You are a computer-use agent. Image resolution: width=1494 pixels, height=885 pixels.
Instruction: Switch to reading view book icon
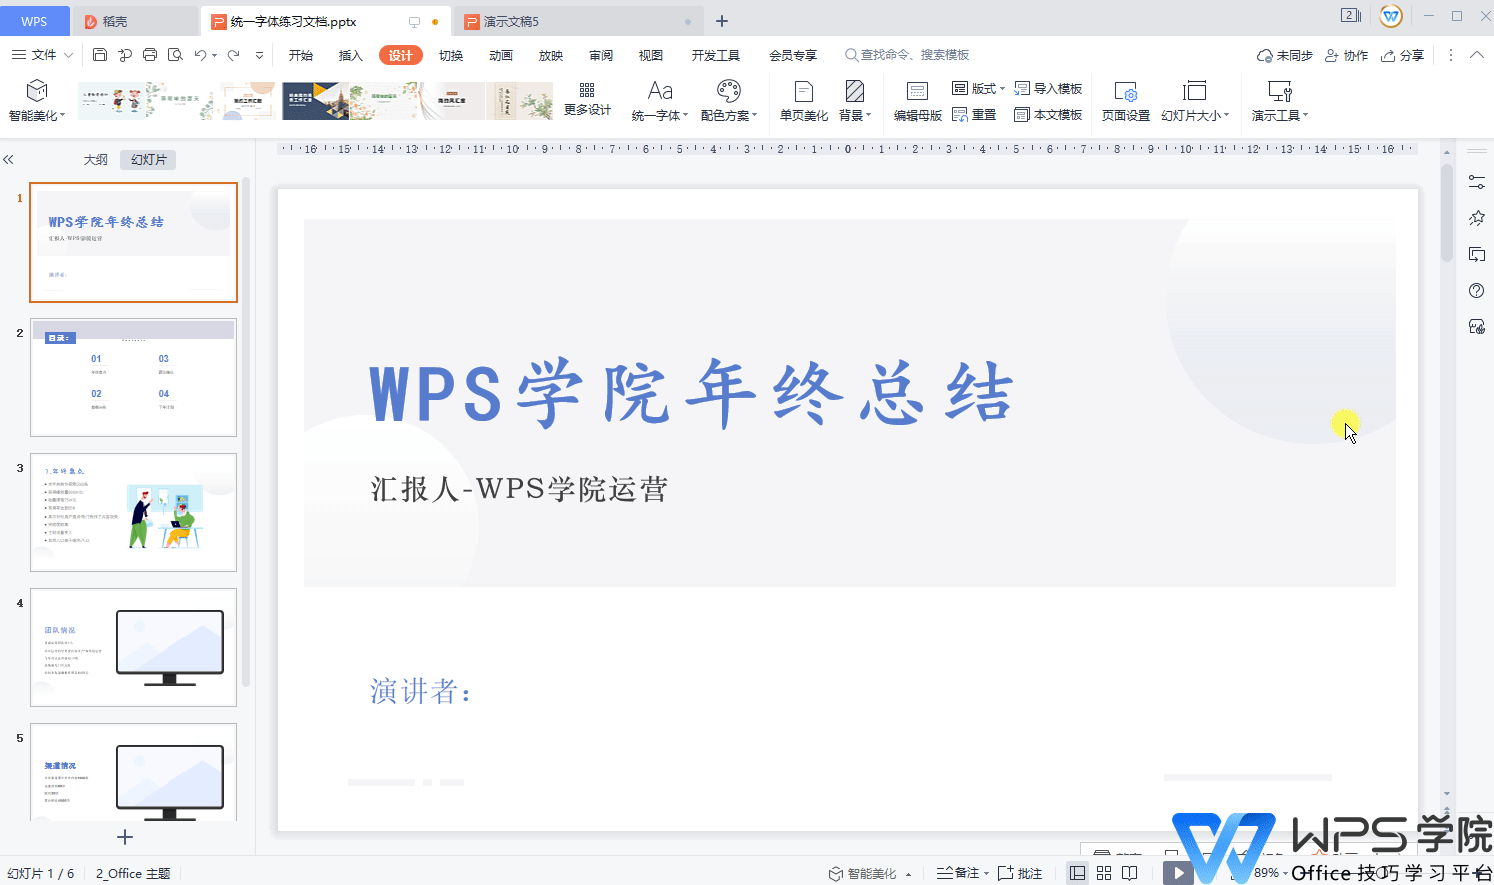[1130, 873]
